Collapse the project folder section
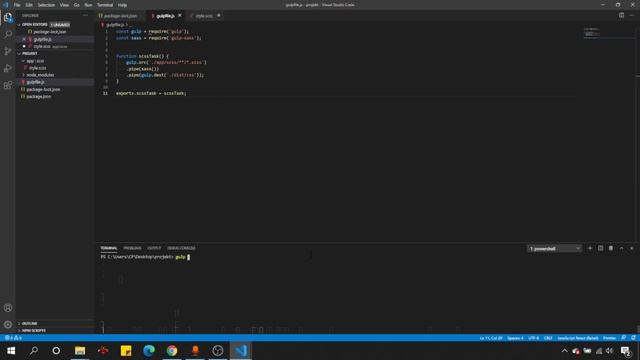 19,53
